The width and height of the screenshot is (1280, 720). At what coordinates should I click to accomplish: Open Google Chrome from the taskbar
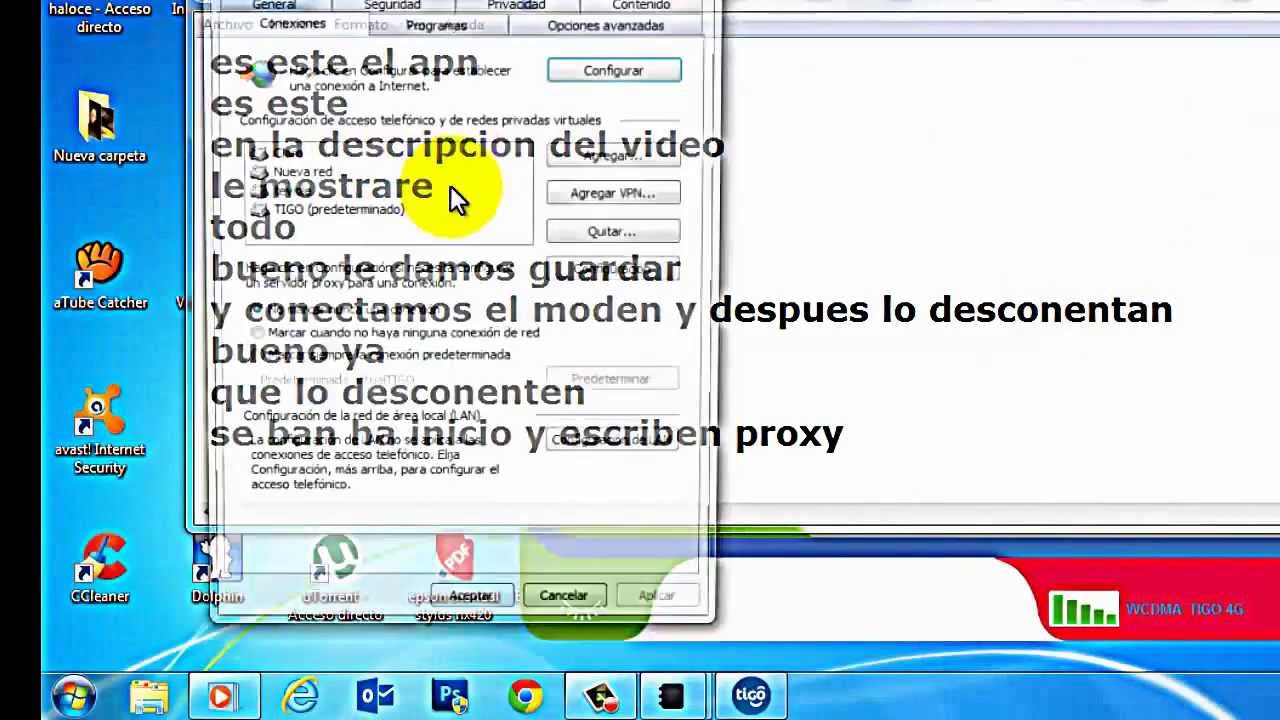(x=525, y=696)
